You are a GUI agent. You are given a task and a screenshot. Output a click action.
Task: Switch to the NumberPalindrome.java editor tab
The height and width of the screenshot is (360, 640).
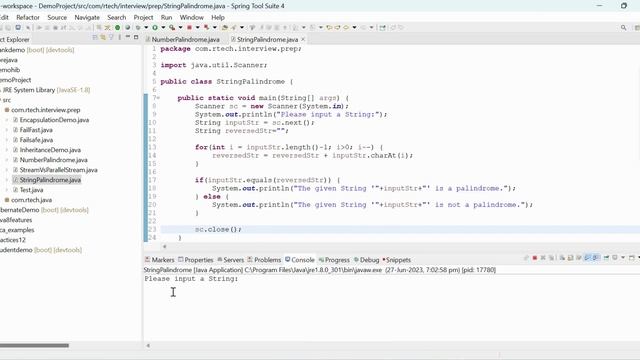click(183, 40)
